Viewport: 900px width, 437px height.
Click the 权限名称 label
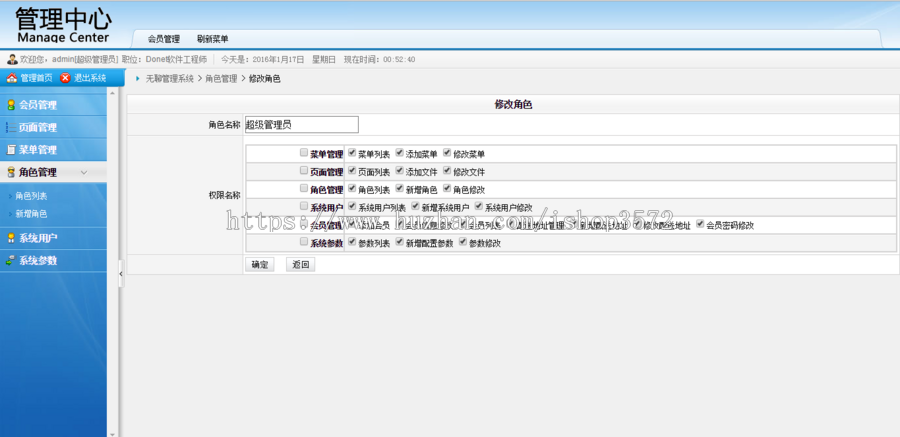(224, 195)
